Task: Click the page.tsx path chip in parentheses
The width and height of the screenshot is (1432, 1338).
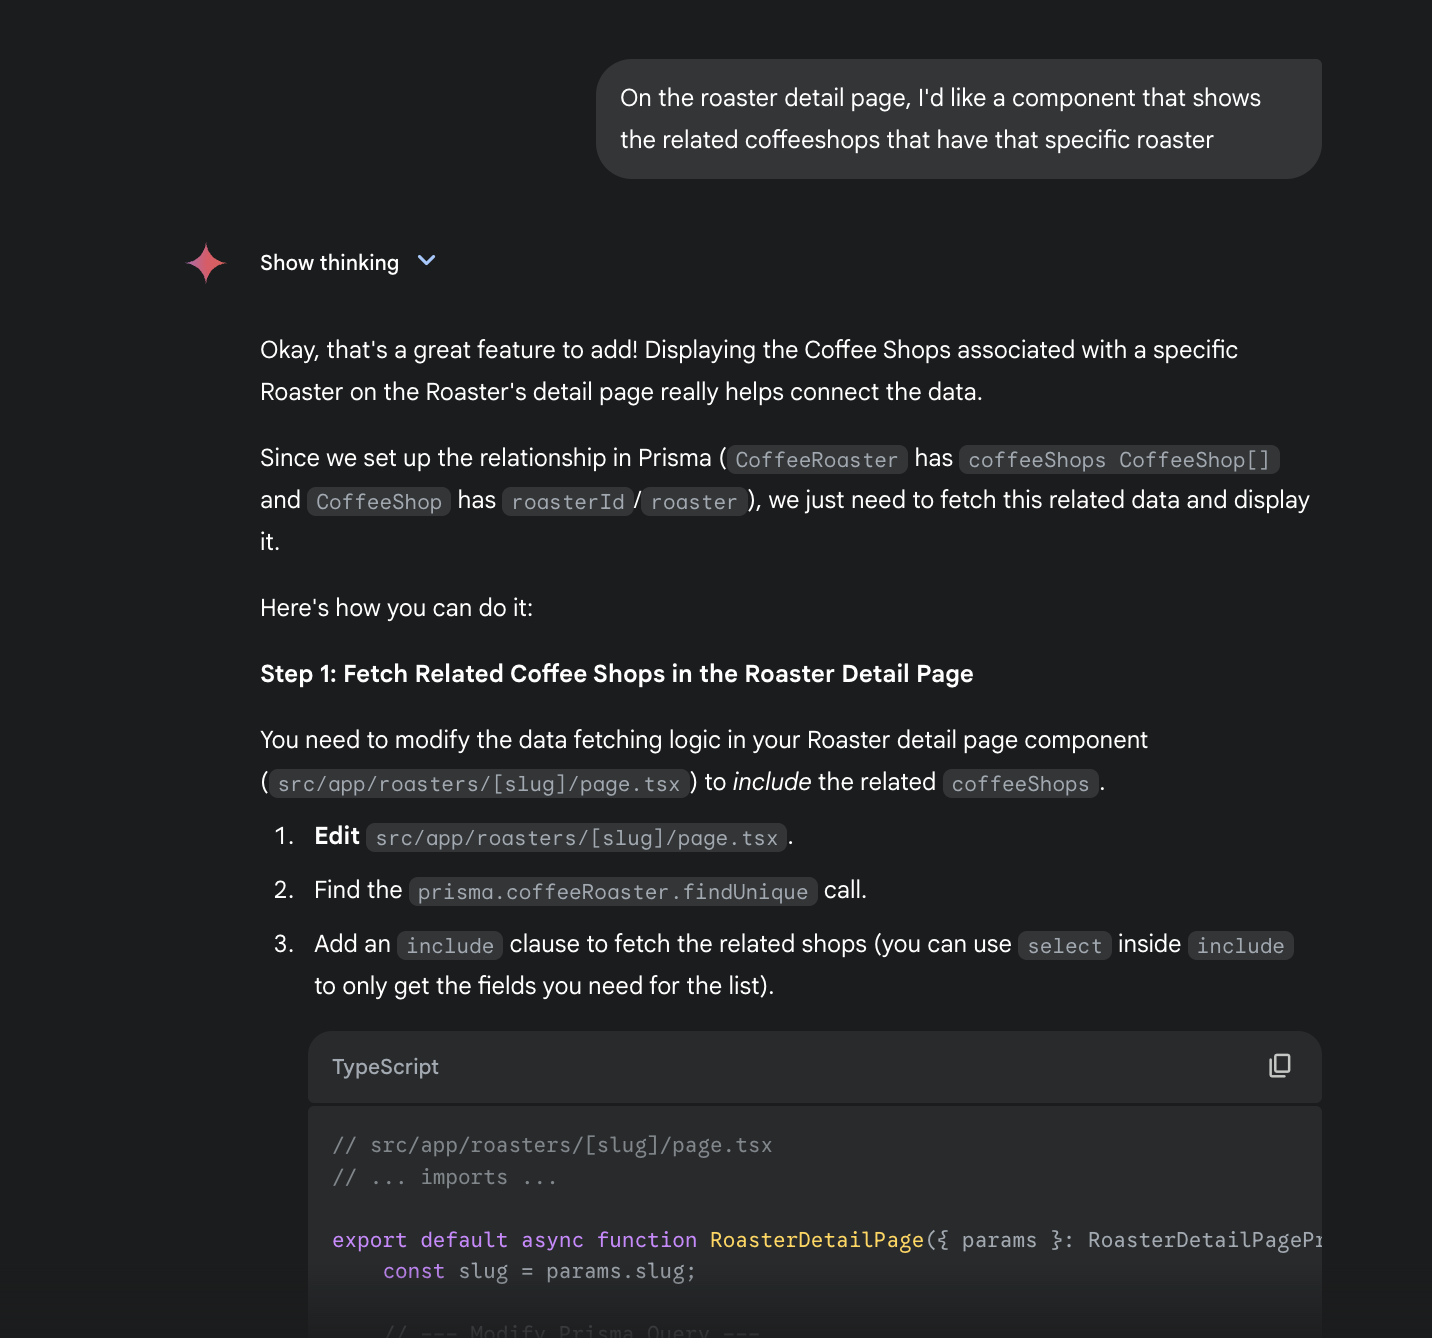Action: (x=479, y=784)
